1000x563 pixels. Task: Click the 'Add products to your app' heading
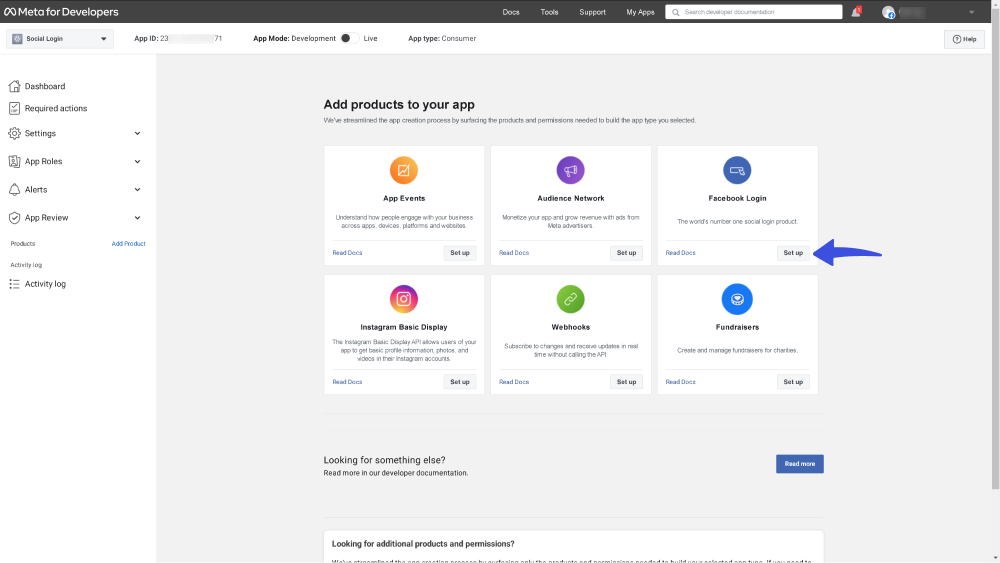(x=399, y=105)
